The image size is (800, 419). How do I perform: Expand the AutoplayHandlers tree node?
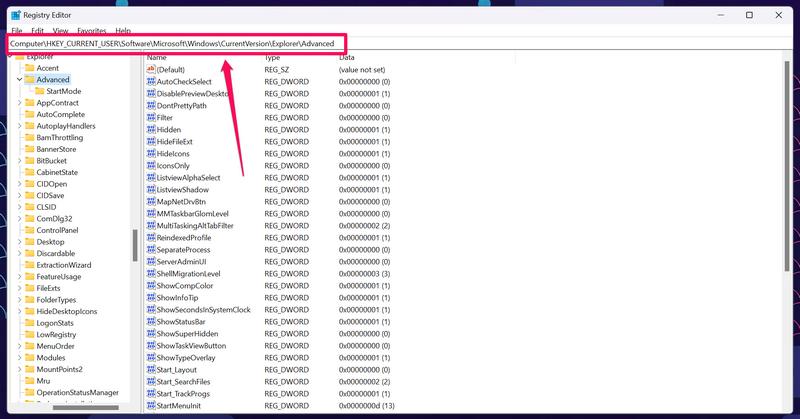pos(19,127)
